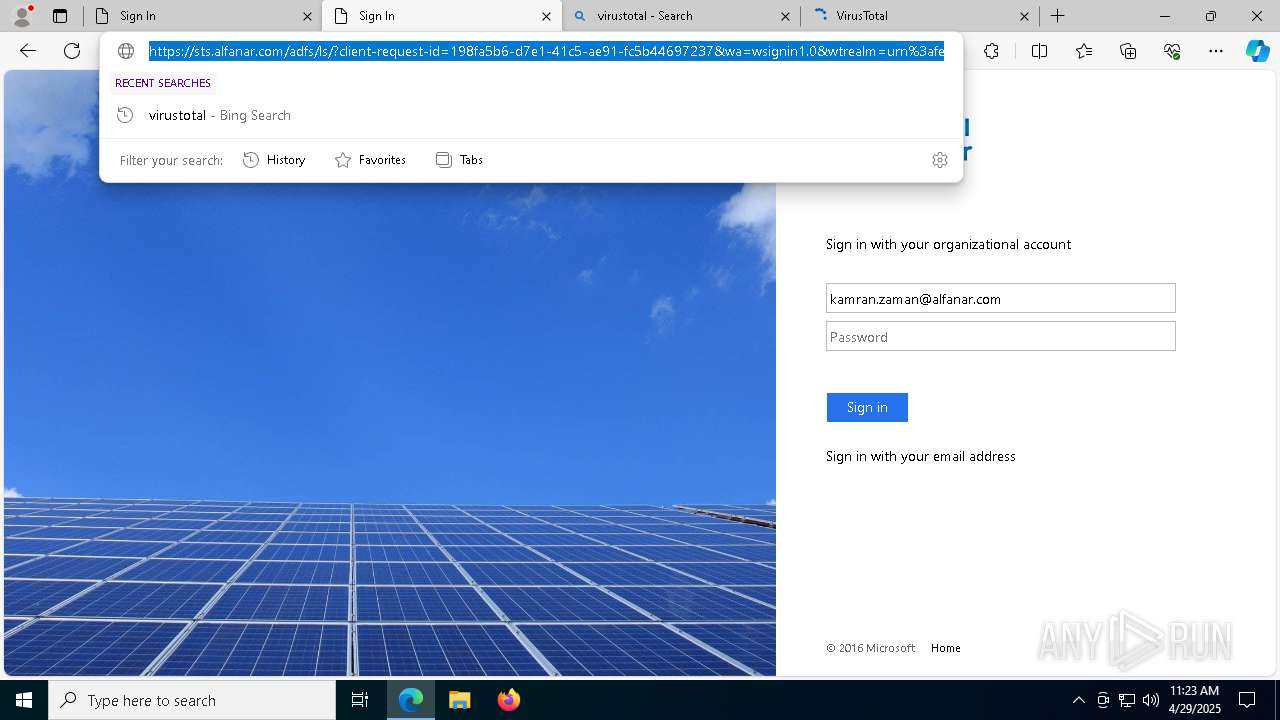Refresh the current page
1280x720 pixels.
point(72,51)
